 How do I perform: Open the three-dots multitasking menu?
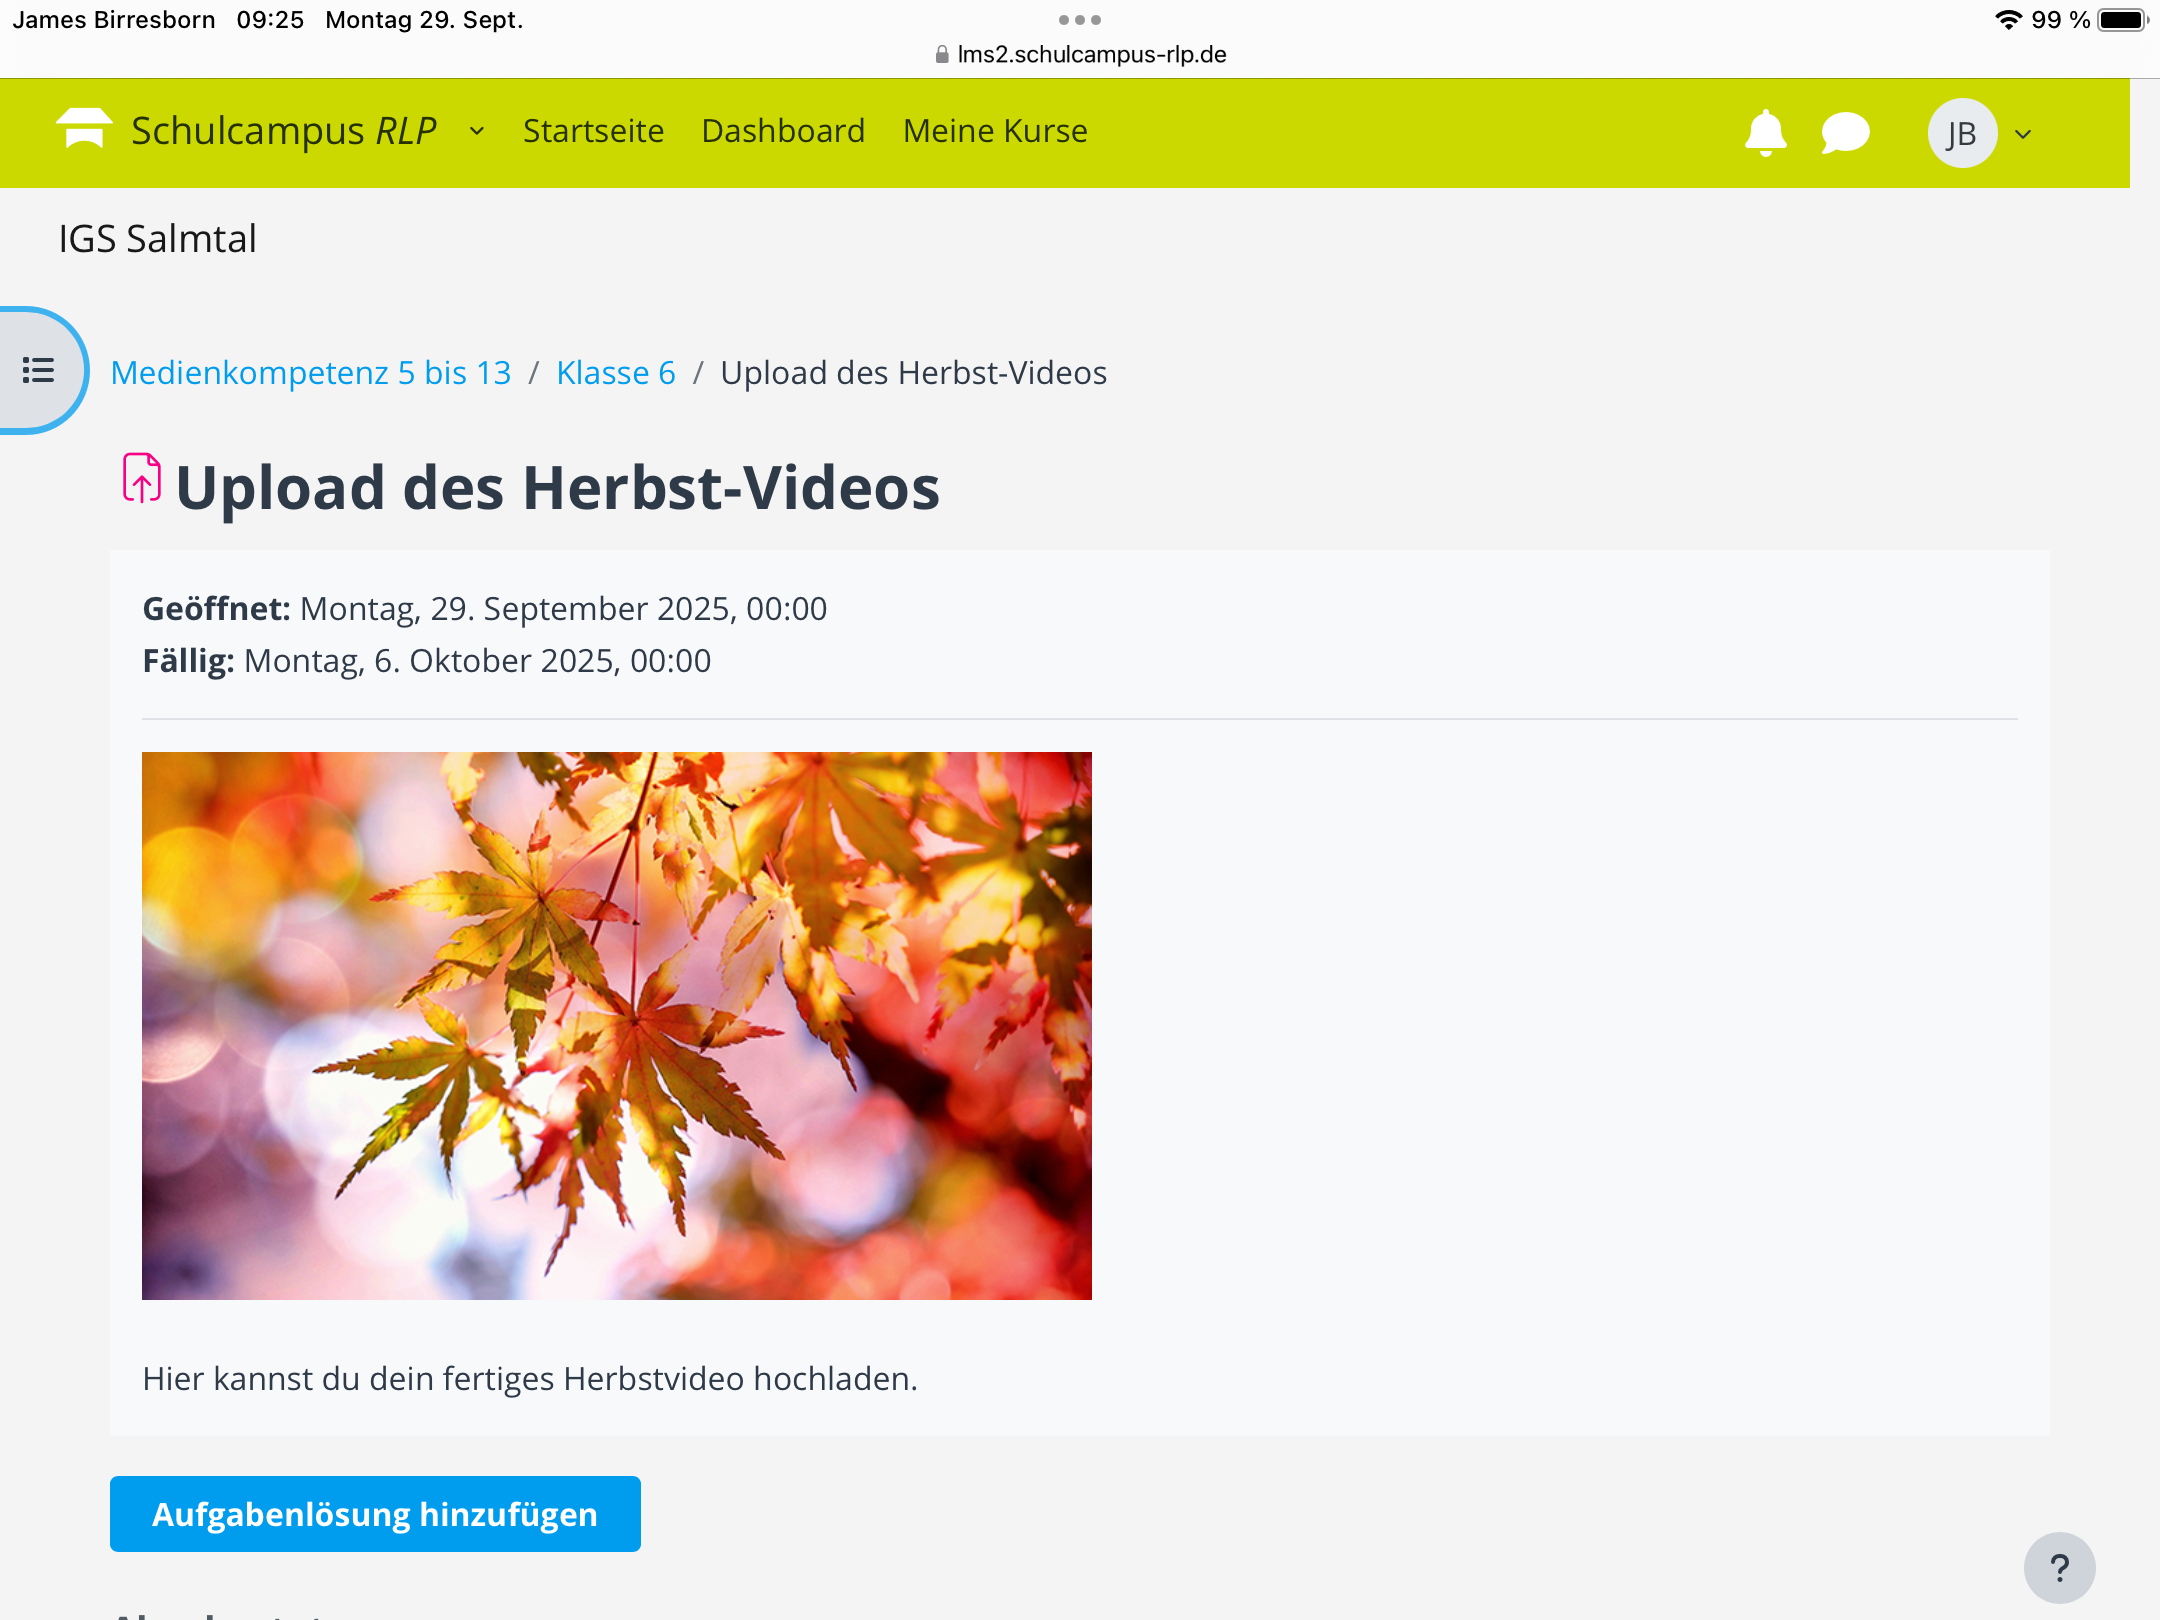pyautogui.click(x=1080, y=20)
